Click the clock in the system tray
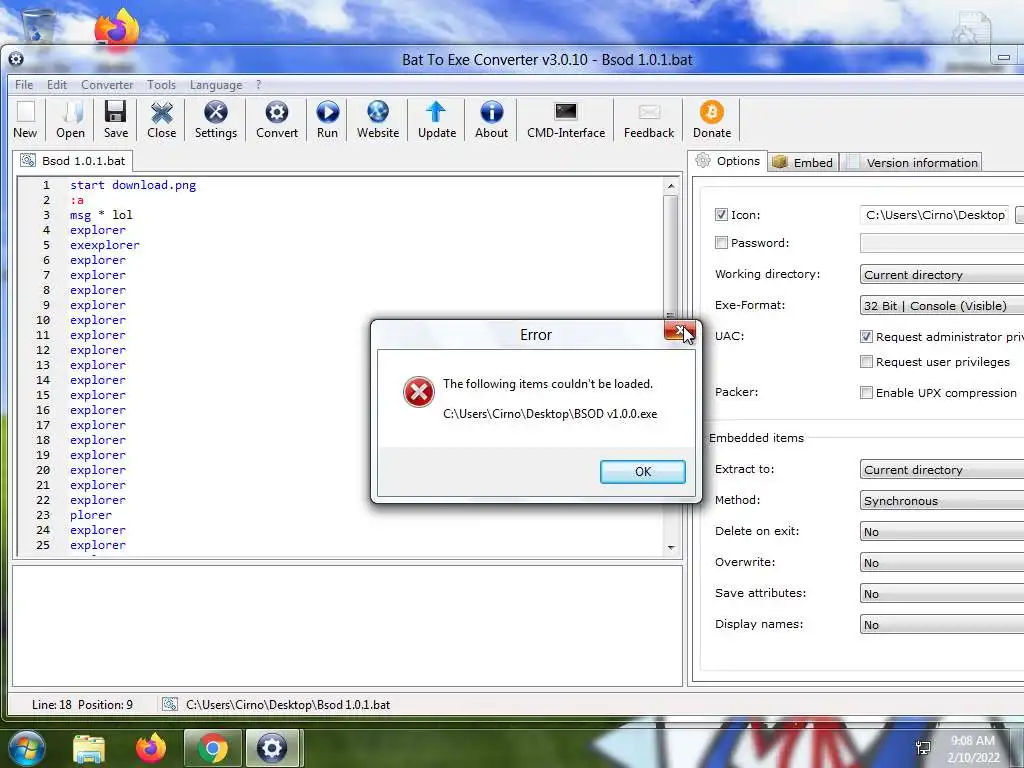 [973, 748]
